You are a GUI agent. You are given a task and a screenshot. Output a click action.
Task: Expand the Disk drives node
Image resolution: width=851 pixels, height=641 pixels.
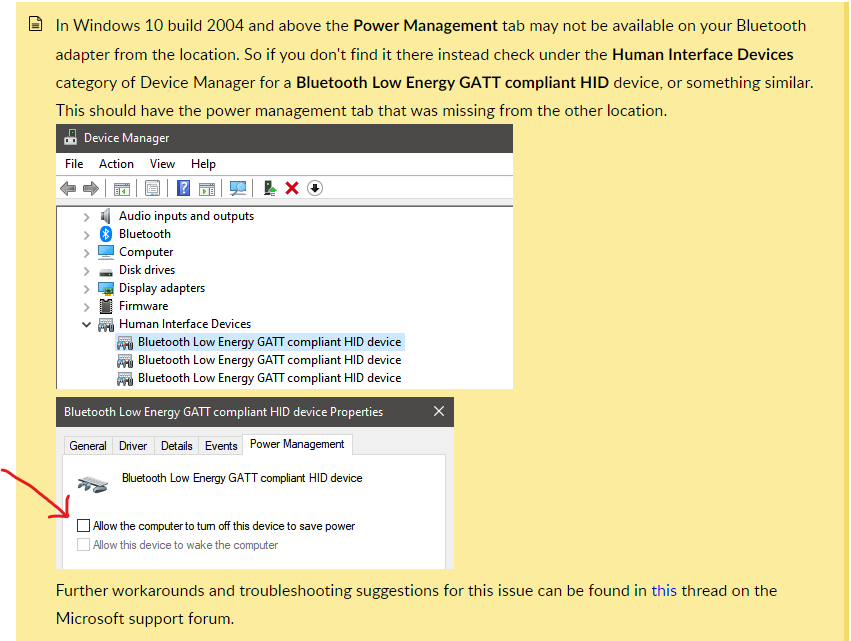[x=86, y=270]
